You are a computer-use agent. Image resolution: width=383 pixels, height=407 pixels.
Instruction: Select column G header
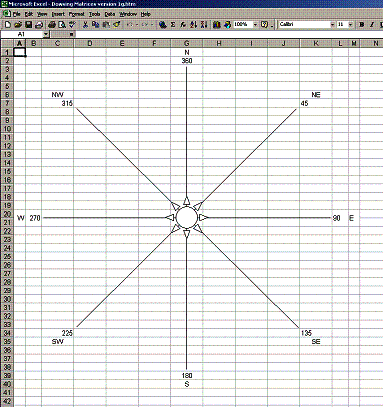coord(187,43)
